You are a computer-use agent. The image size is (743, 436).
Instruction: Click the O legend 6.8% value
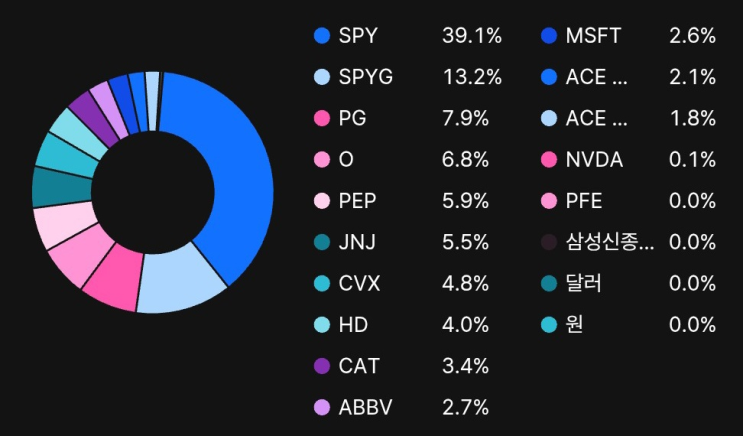coord(465,160)
